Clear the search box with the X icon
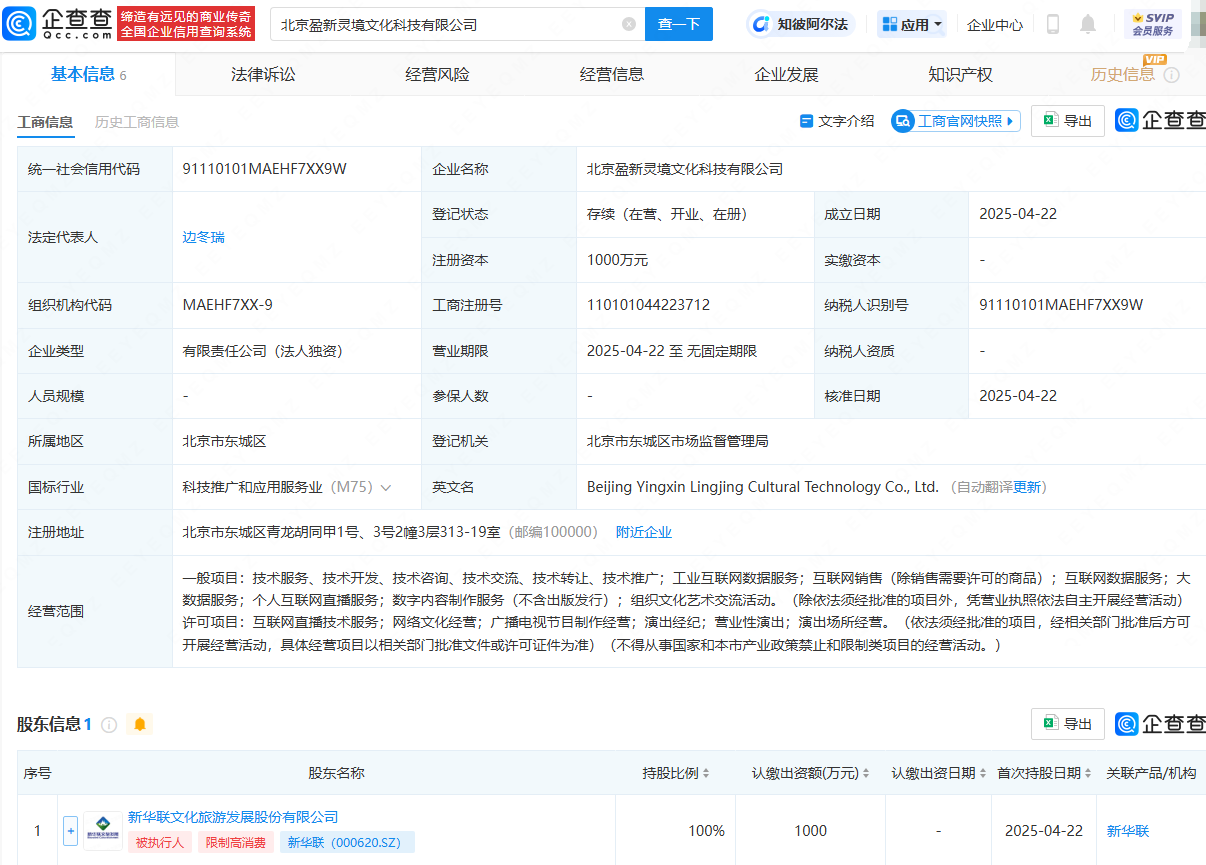Viewport: 1206px width, 865px height. point(629,24)
